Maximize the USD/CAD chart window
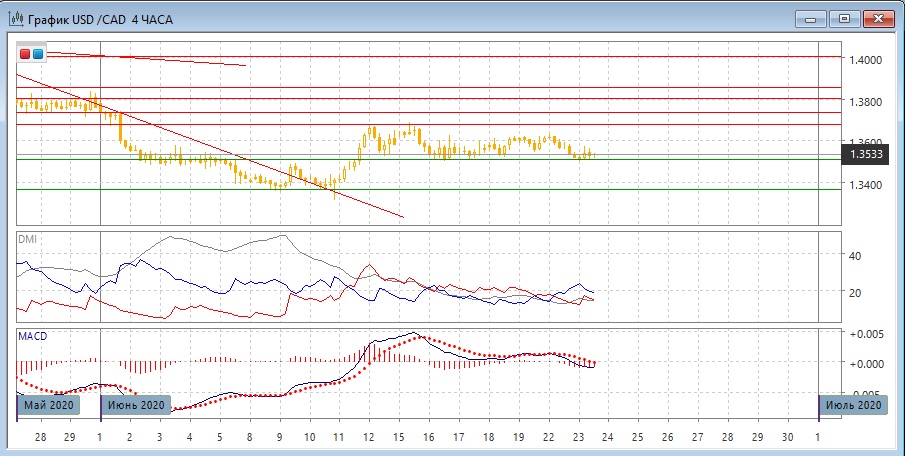This screenshot has height=456, width=905. tap(845, 18)
